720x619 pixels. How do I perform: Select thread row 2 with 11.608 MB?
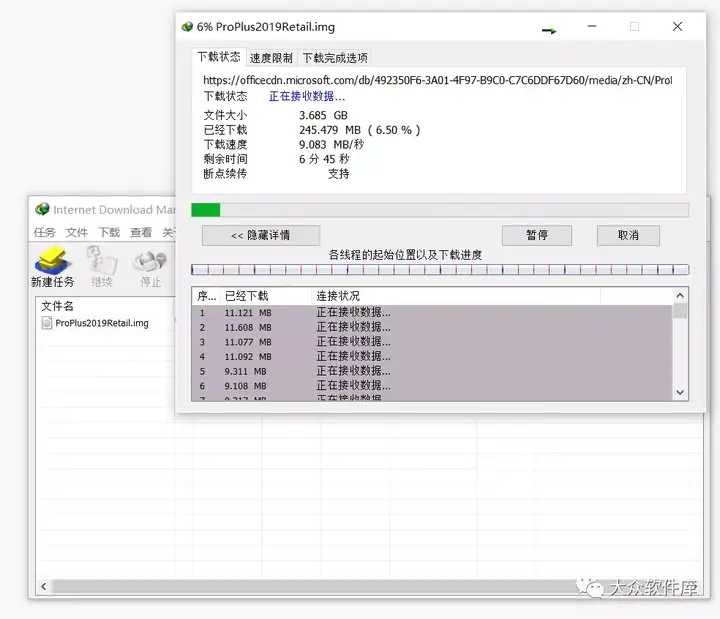pos(432,327)
